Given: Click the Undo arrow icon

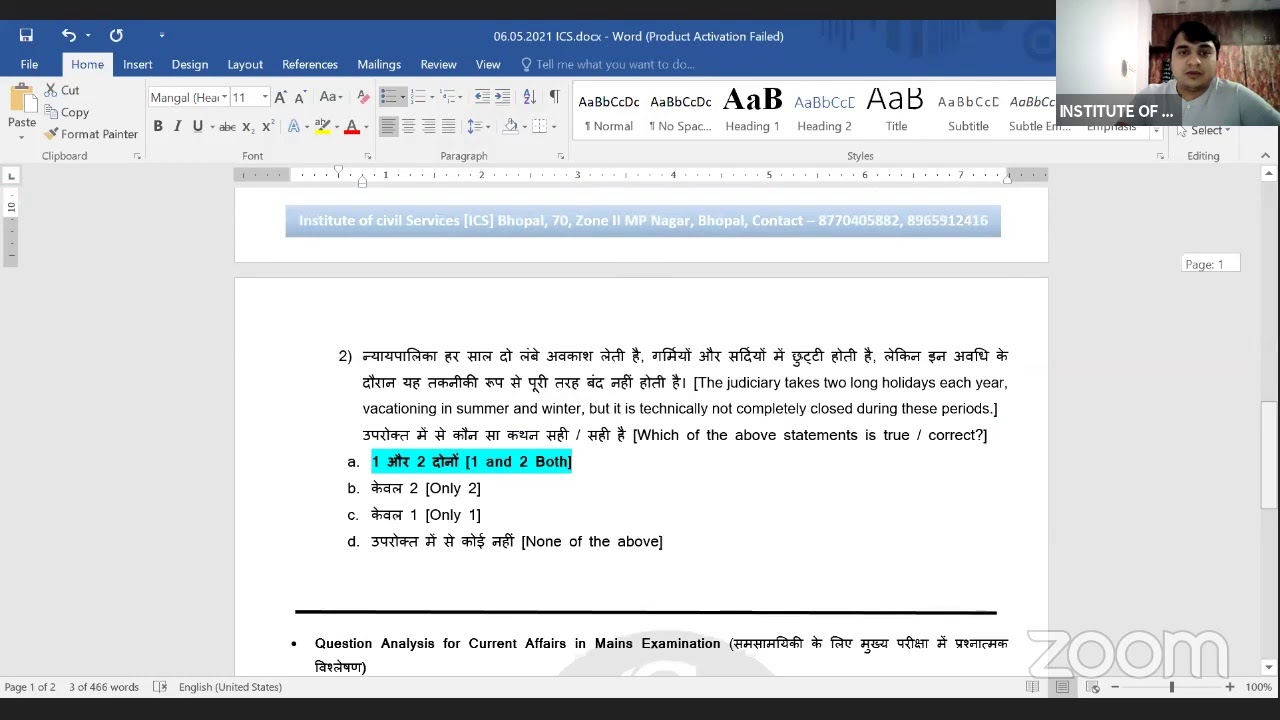Looking at the screenshot, I should coord(68,36).
